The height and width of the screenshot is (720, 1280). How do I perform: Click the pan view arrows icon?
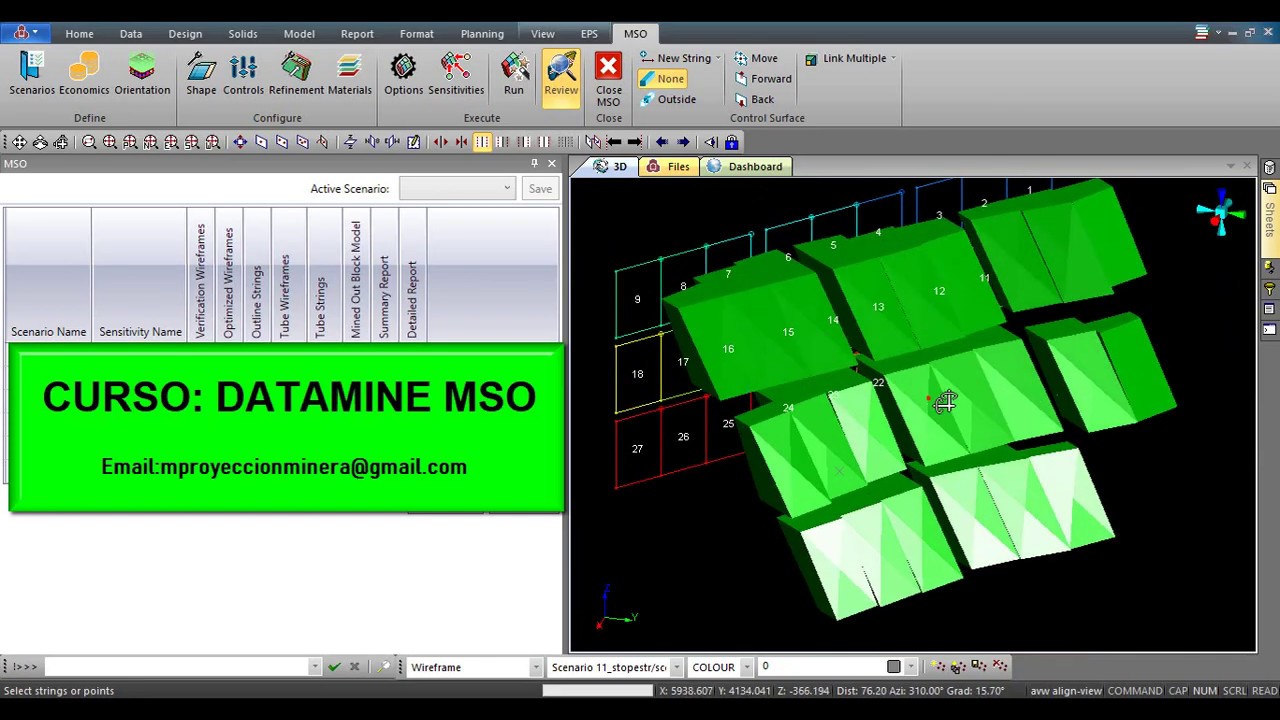[x=19, y=142]
